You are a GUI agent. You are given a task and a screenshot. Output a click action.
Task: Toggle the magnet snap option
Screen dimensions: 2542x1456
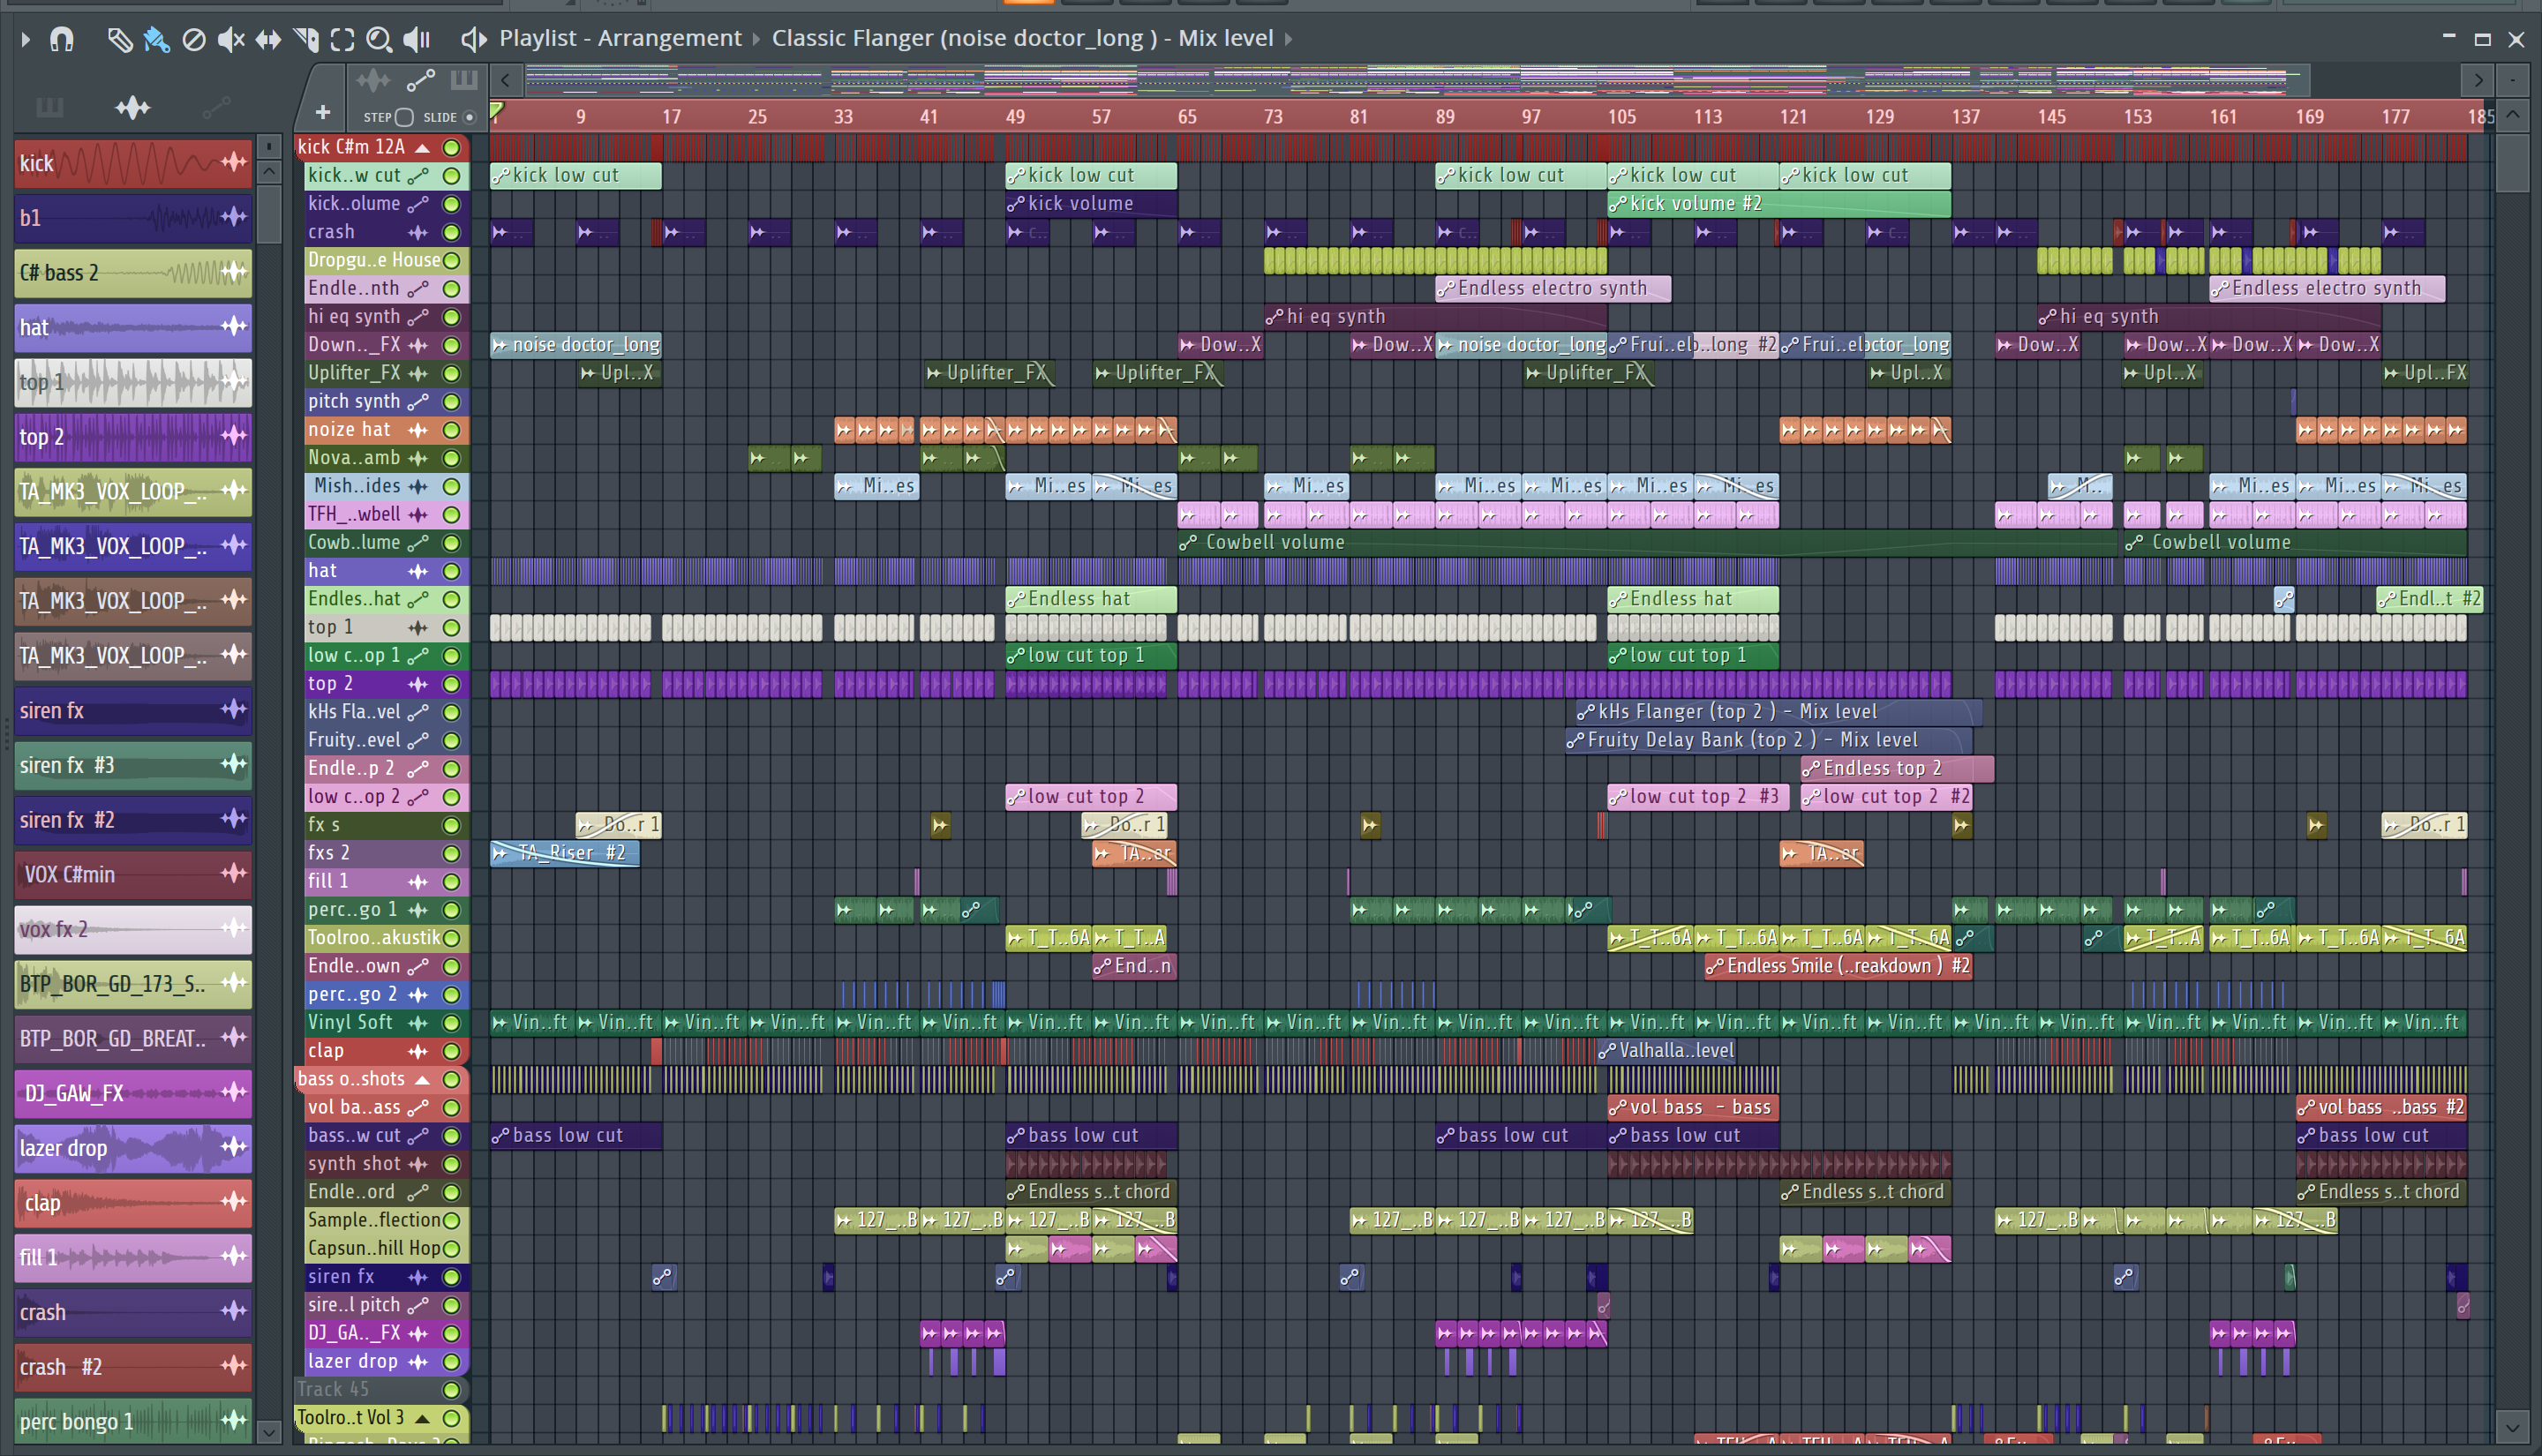tap(62, 39)
